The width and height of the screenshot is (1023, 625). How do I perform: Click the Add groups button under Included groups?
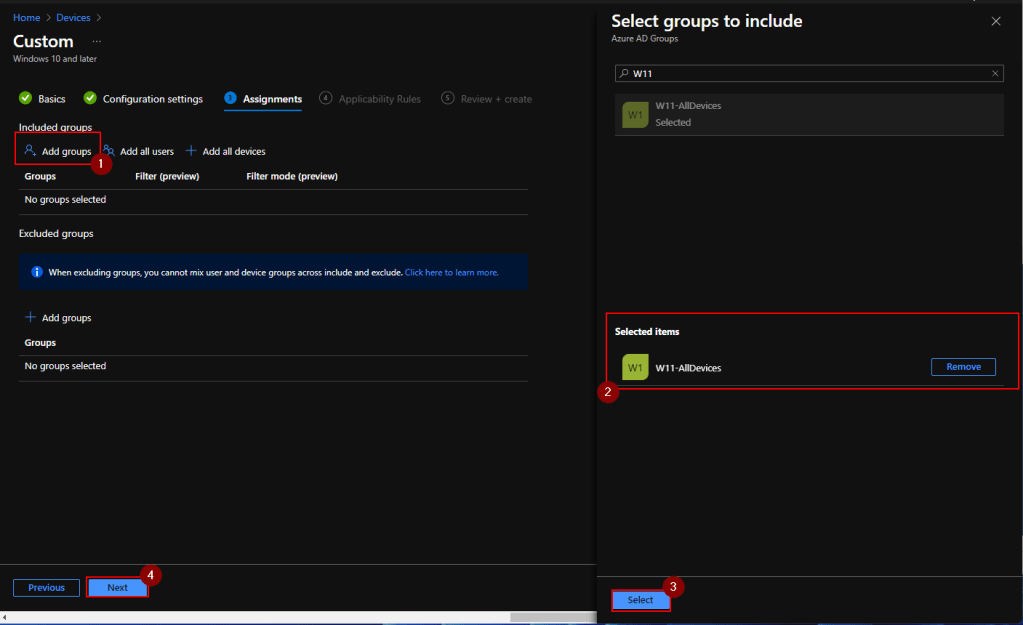coord(58,151)
